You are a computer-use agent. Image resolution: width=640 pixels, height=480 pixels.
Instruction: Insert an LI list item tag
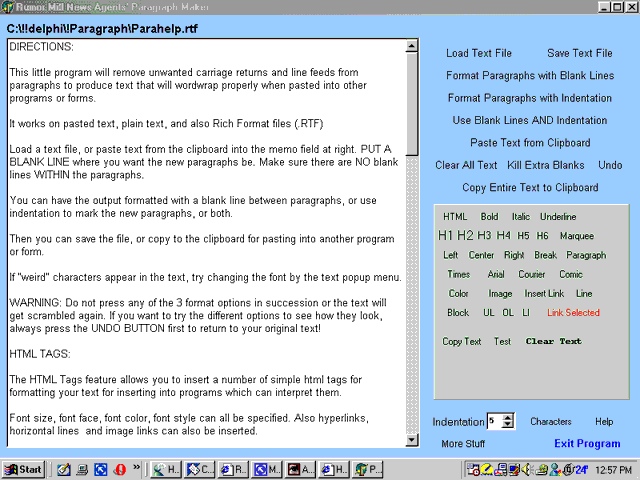point(526,313)
